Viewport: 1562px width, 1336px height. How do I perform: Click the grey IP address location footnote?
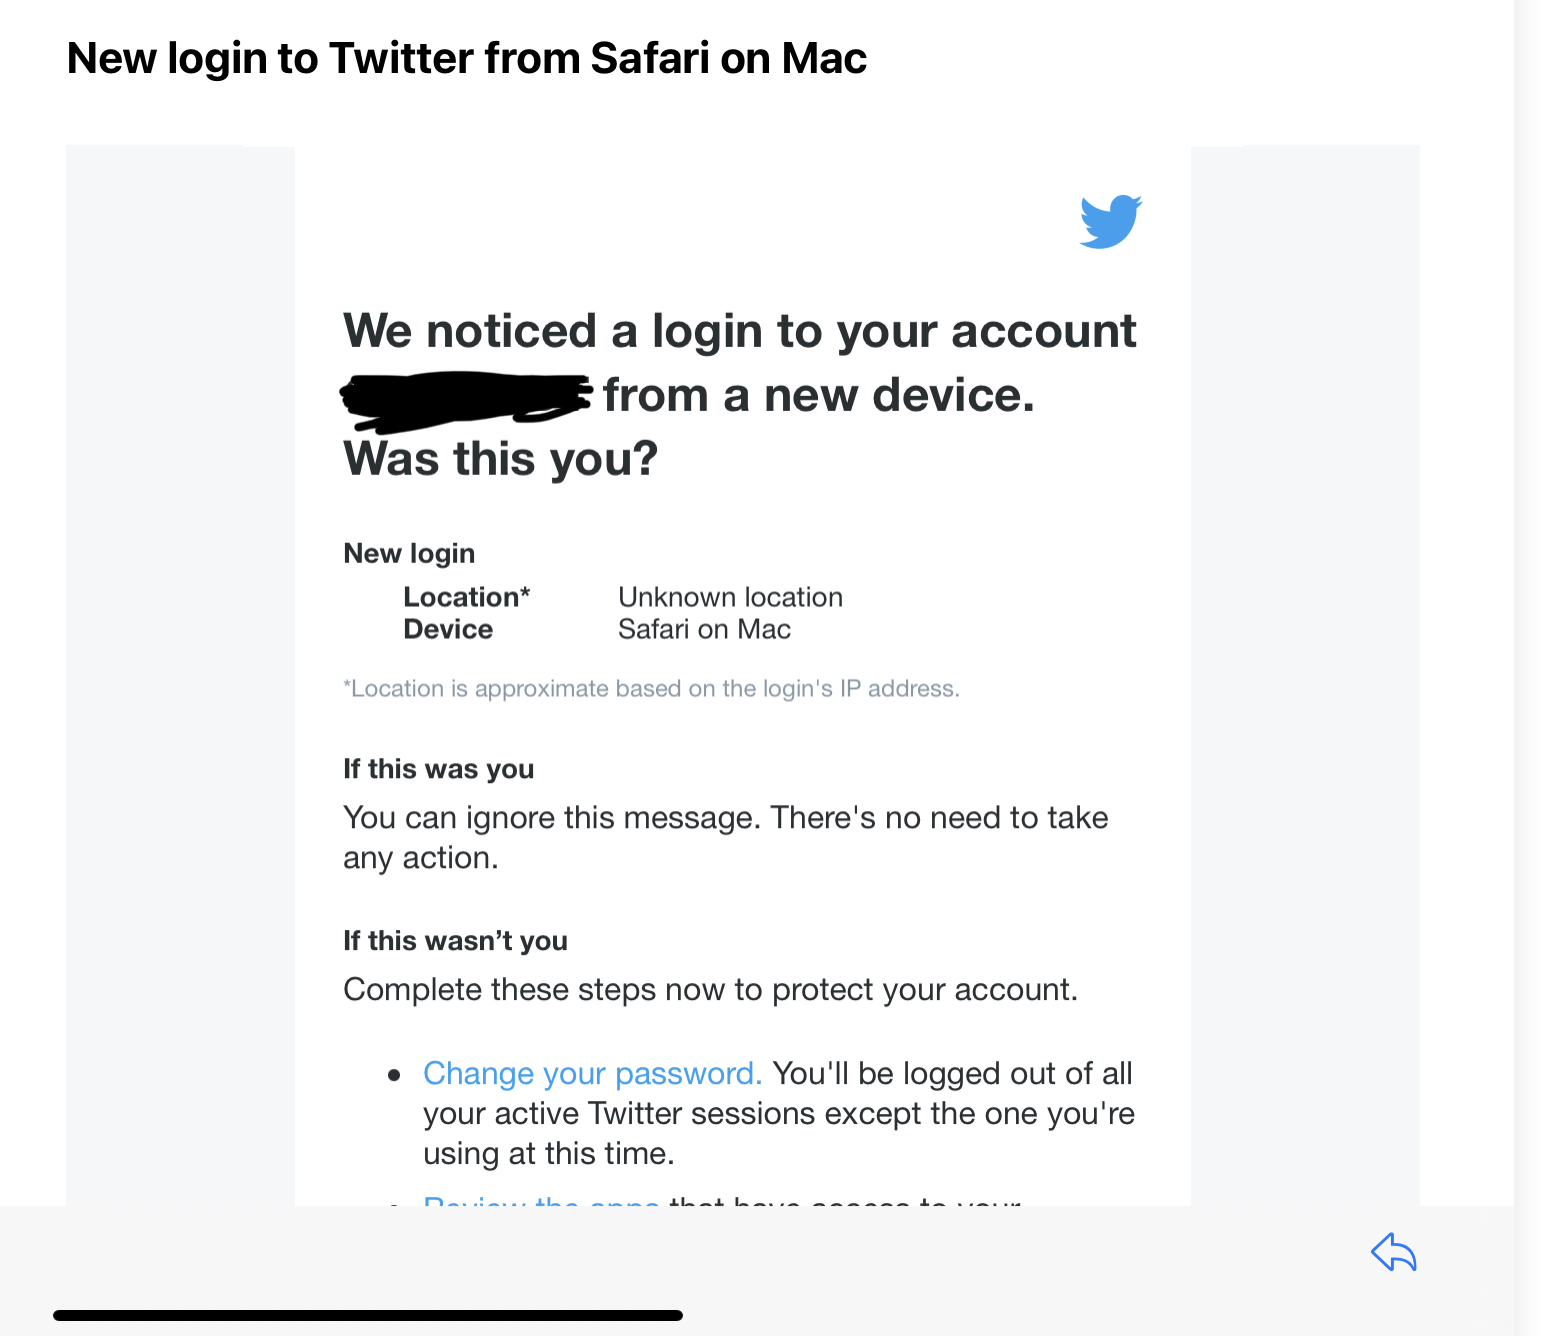[x=651, y=689]
